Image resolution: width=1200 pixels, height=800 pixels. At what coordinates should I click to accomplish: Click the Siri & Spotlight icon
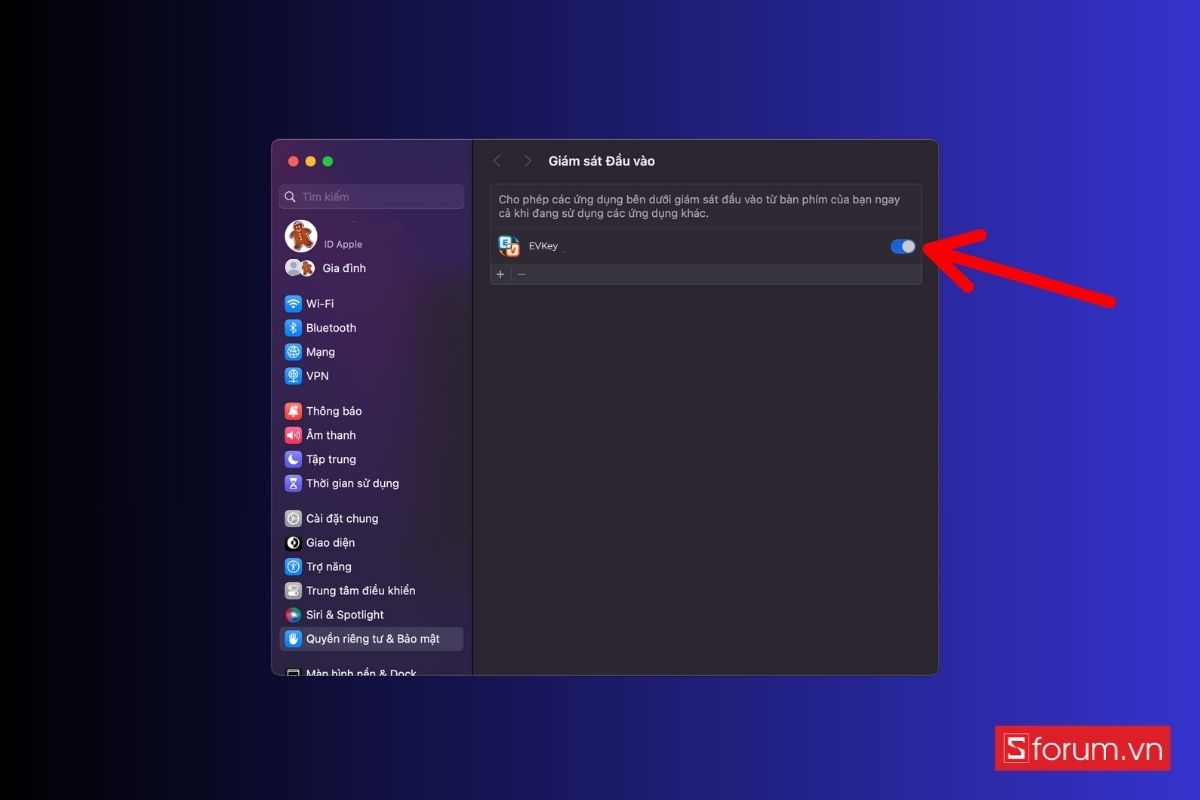(293, 615)
